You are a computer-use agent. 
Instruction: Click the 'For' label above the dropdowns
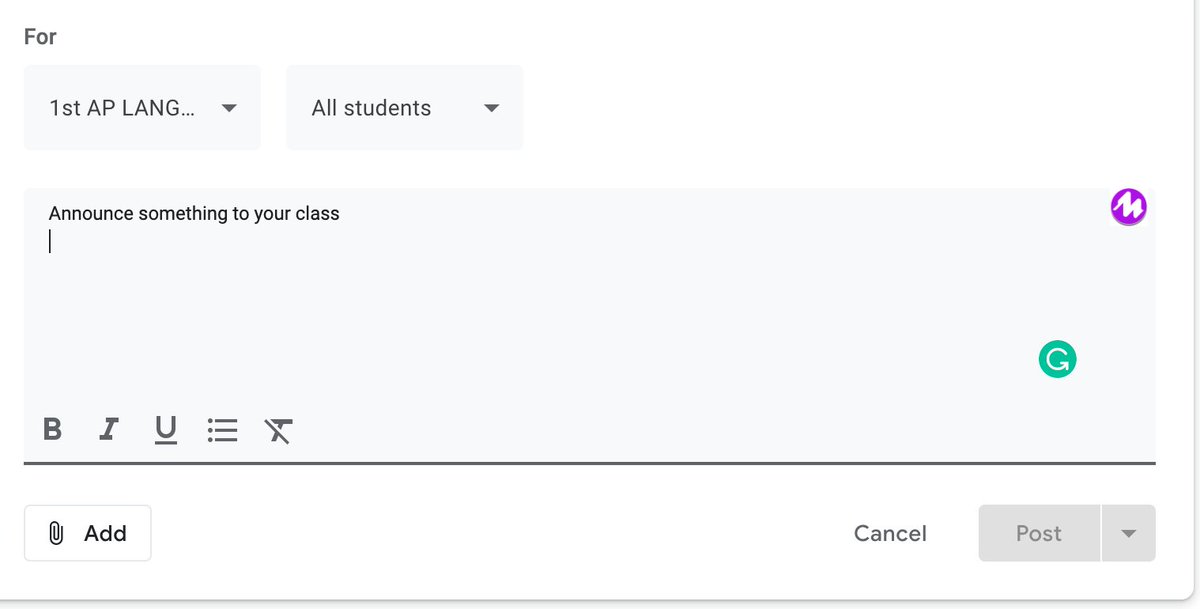[40, 37]
